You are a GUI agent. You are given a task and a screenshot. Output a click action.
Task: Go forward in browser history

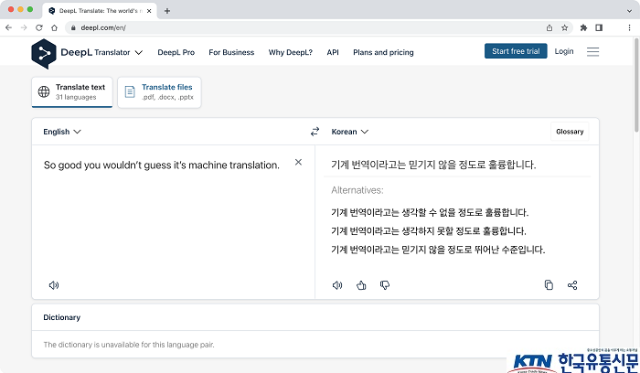coord(24,28)
